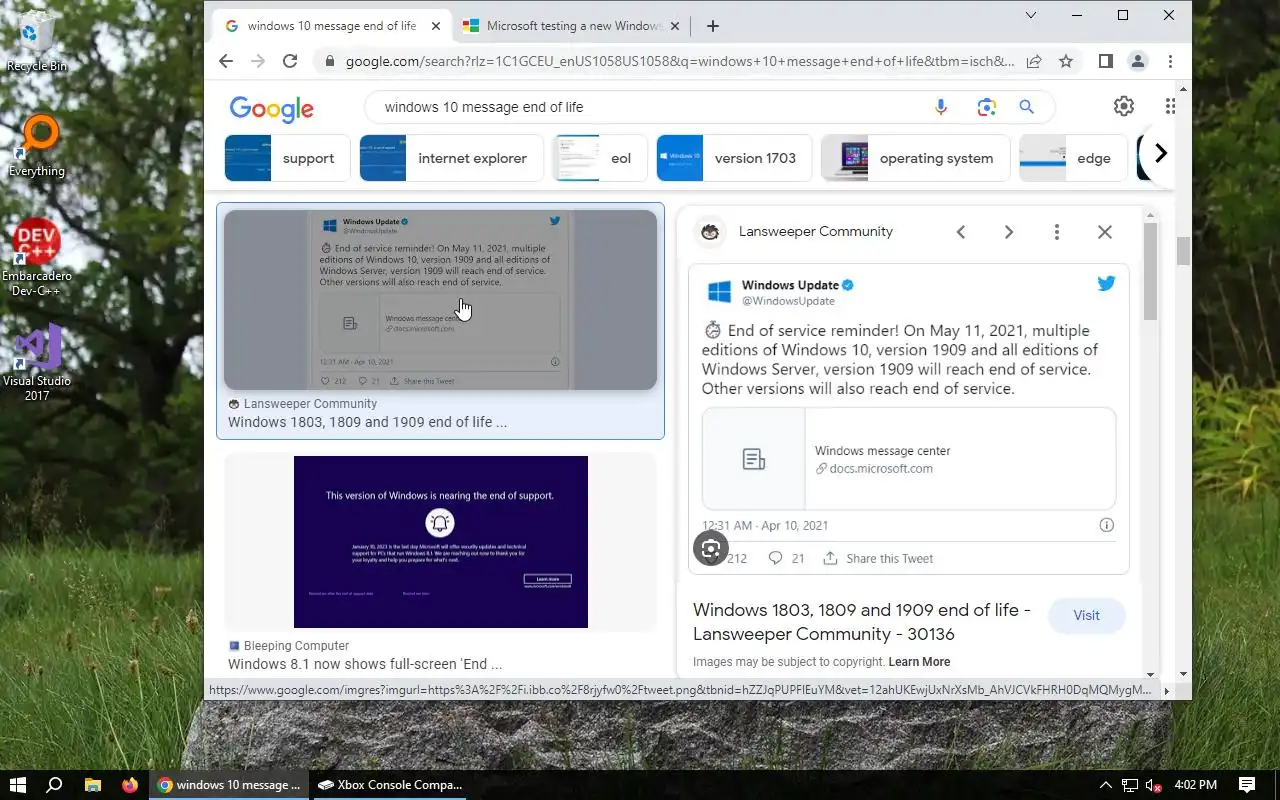Open the Chrome profile avatar
Viewport: 1280px width, 800px height.
pos(1138,61)
